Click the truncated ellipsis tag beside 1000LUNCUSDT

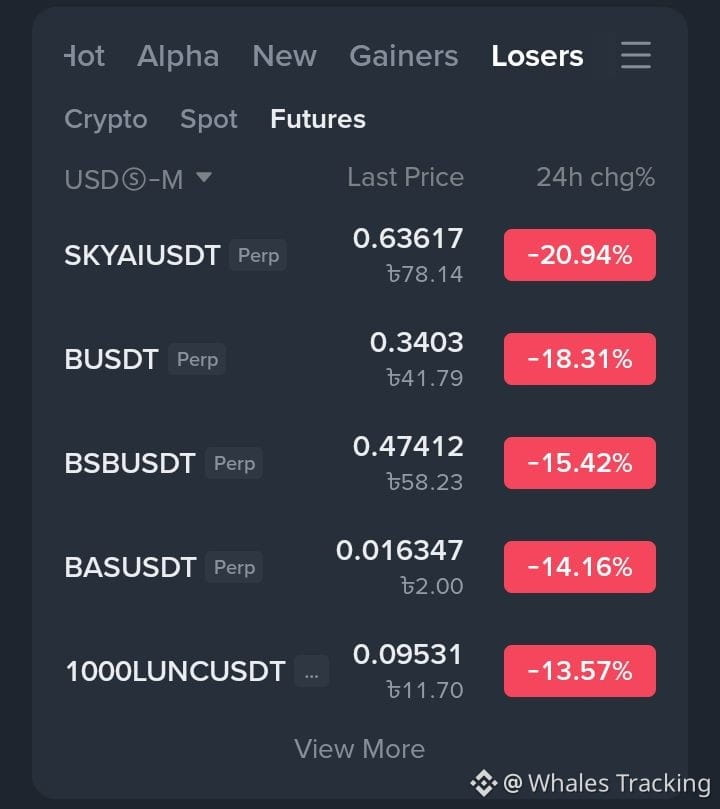(x=312, y=671)
